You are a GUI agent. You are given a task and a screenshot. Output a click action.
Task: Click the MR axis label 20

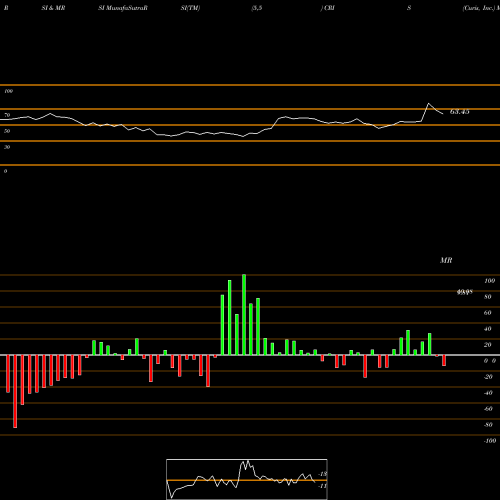tap(488, 345)
